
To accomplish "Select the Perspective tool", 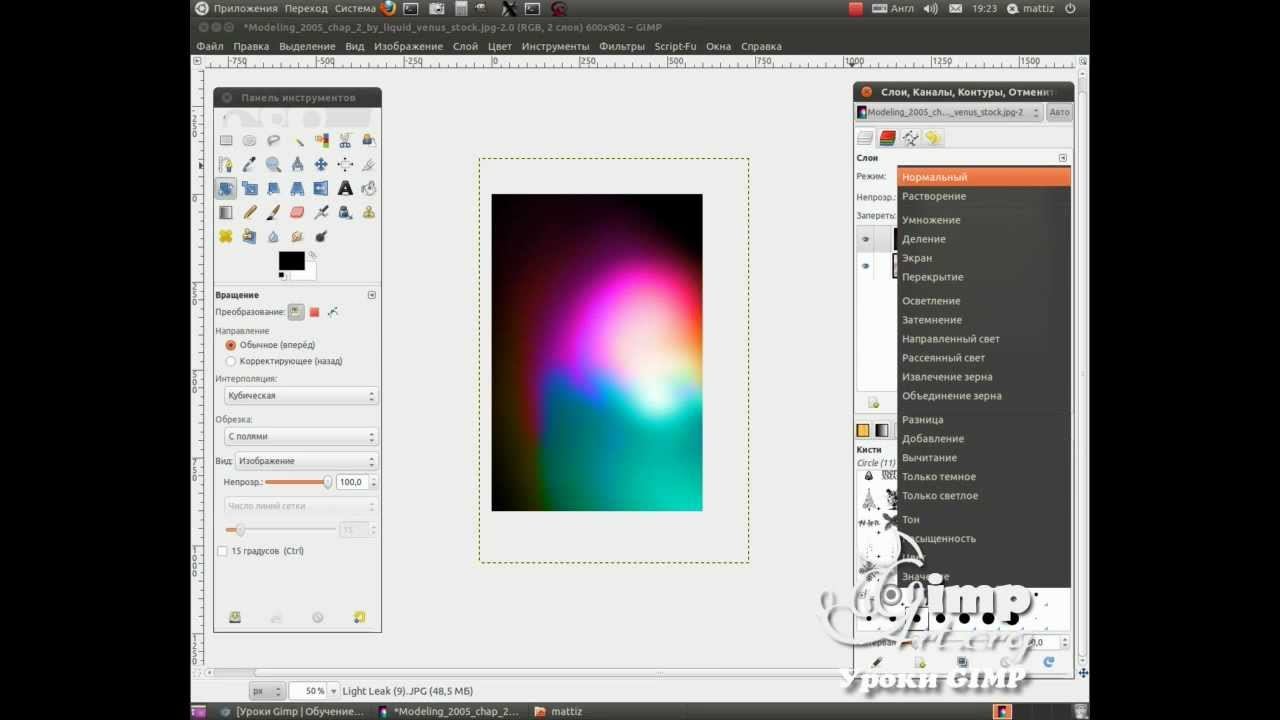I will coord(297,188).
